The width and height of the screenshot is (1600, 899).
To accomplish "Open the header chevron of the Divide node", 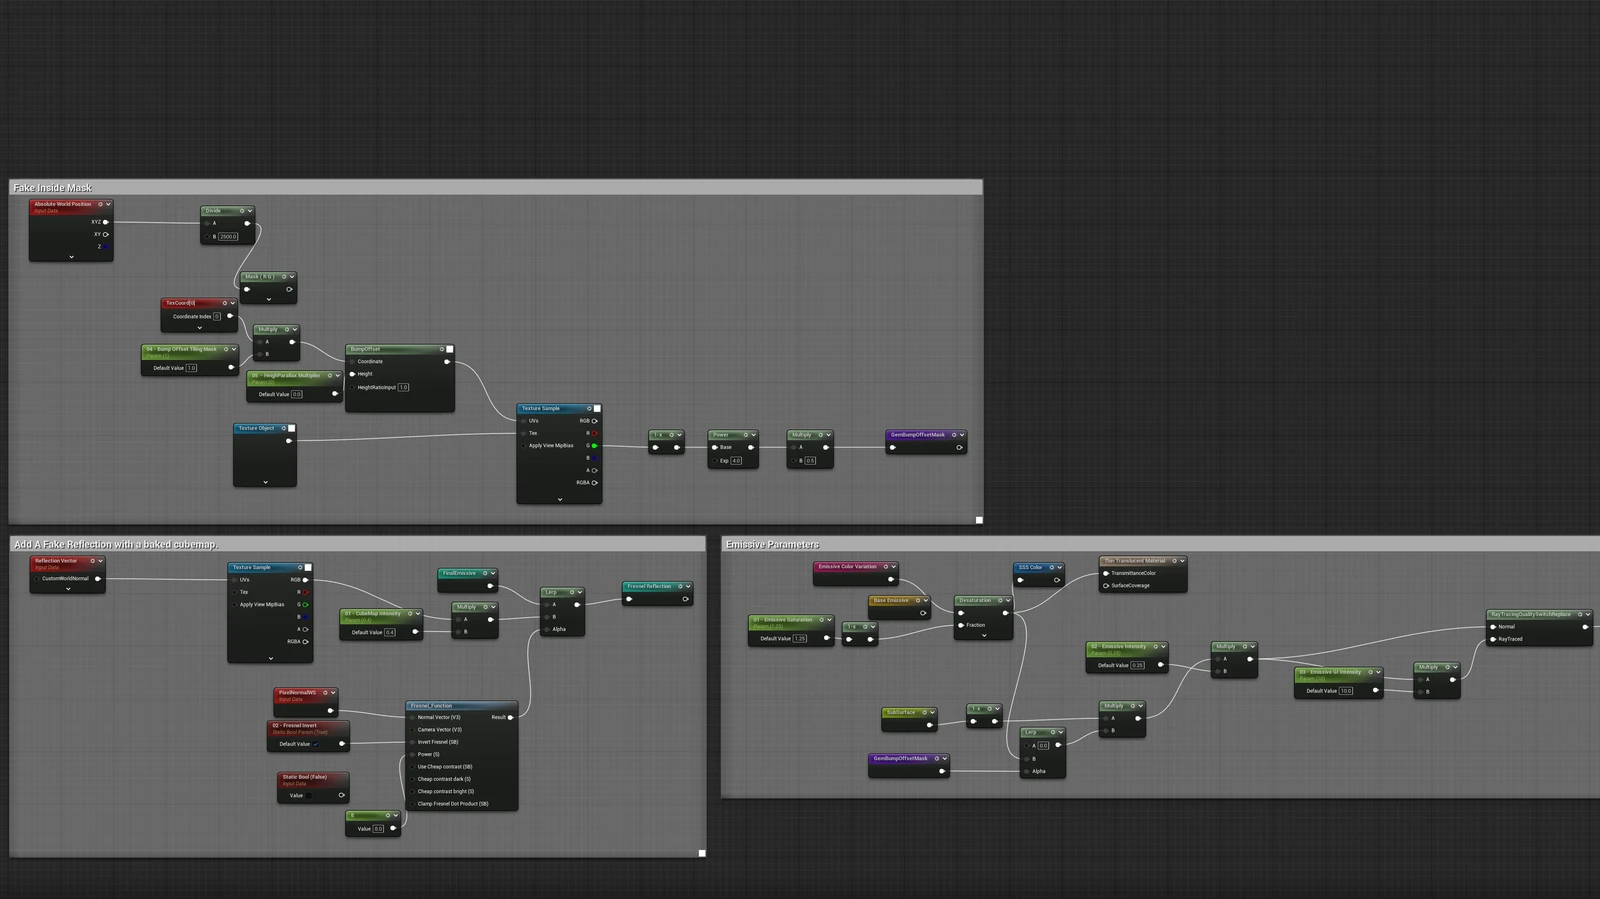I will click(249, 211).
